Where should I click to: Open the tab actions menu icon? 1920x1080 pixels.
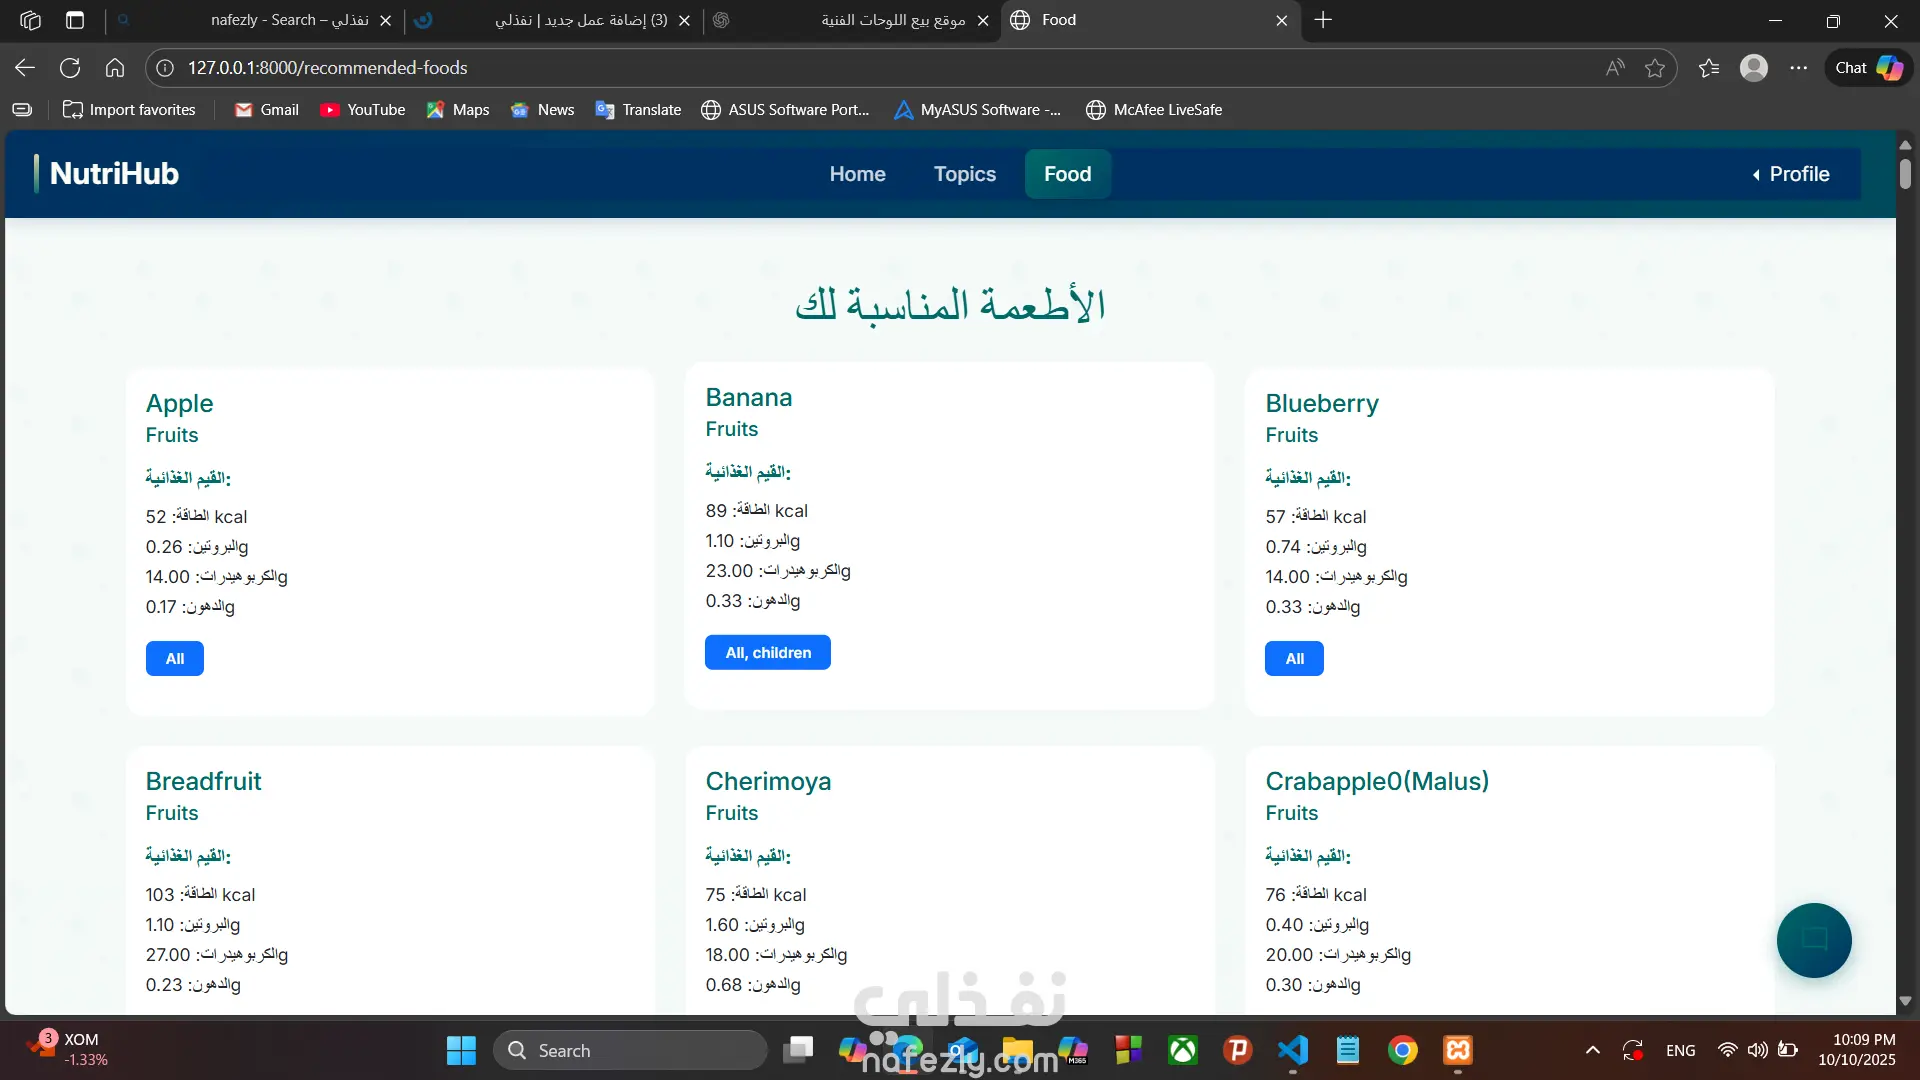[75, 20]
